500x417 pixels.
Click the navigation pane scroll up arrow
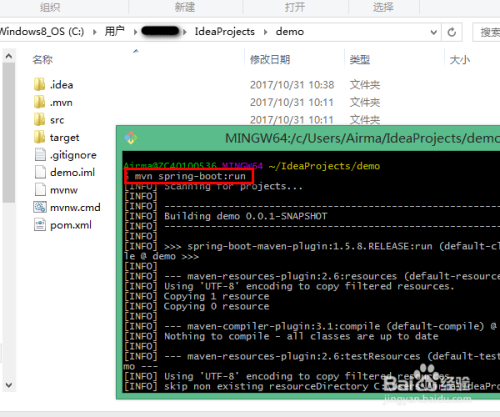point(9,56)
